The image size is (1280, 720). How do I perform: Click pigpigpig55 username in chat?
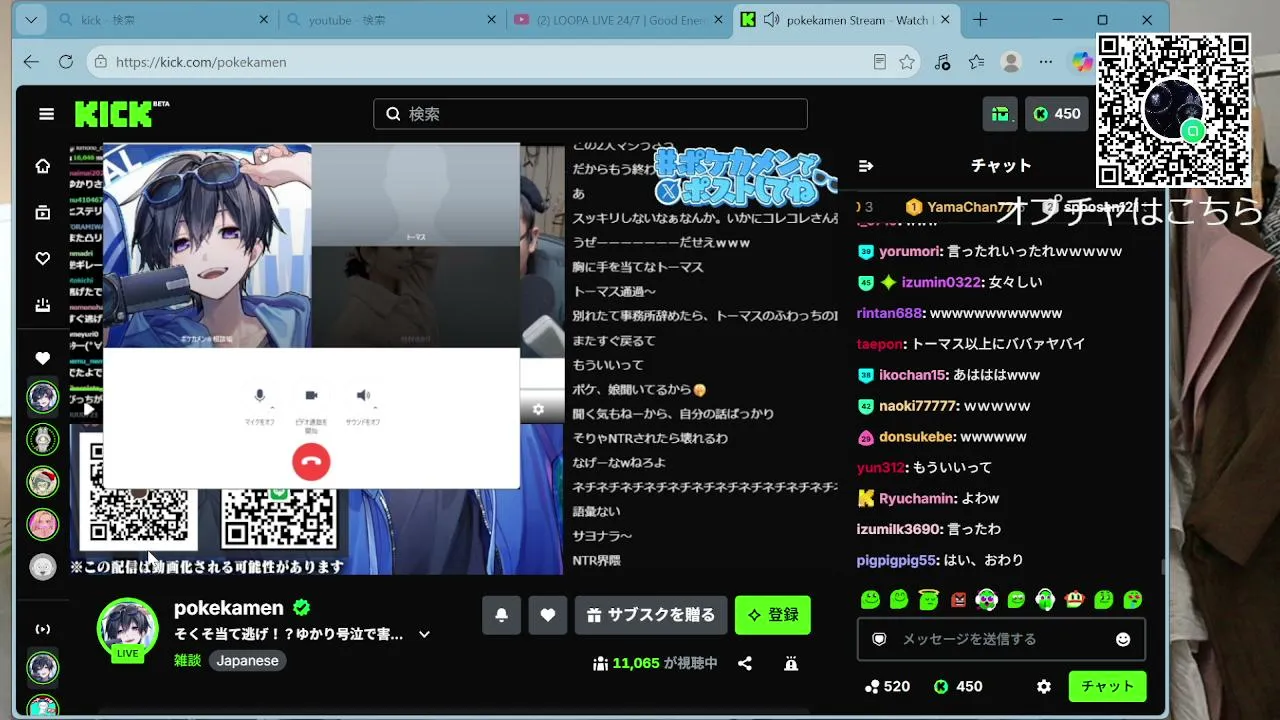tap(896, 561)
